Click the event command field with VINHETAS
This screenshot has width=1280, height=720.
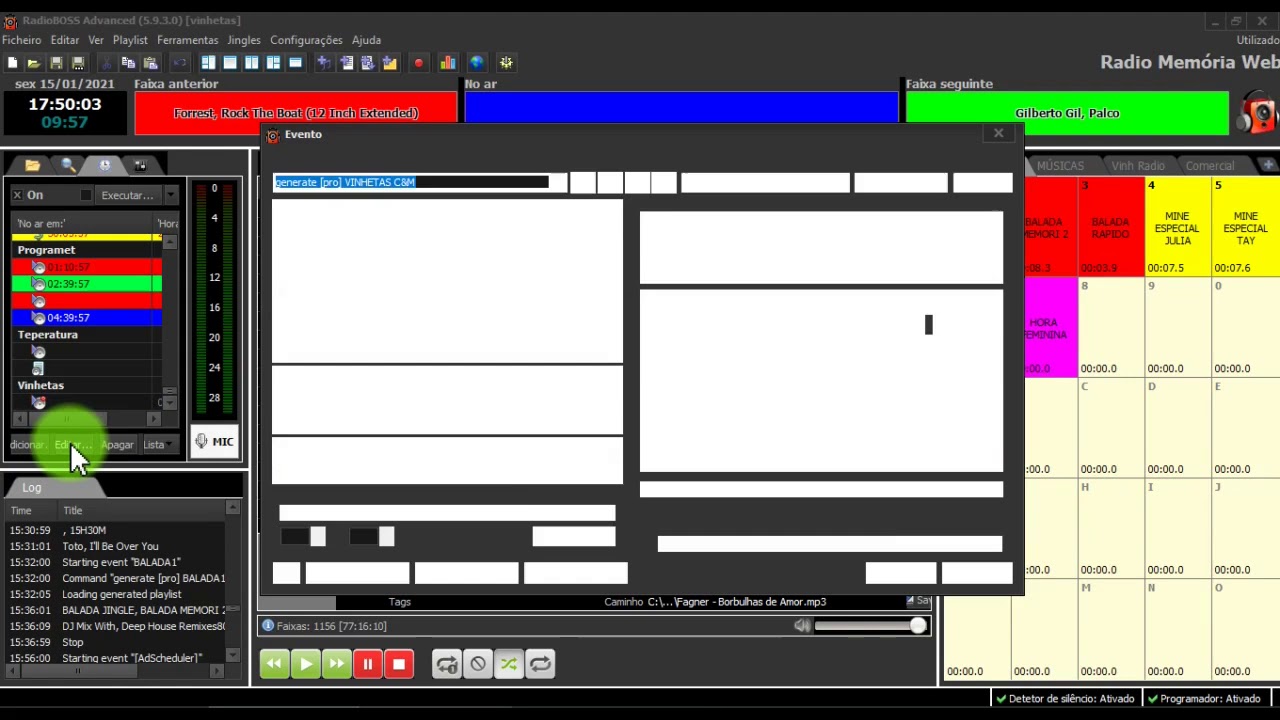[x=411, y=182]
